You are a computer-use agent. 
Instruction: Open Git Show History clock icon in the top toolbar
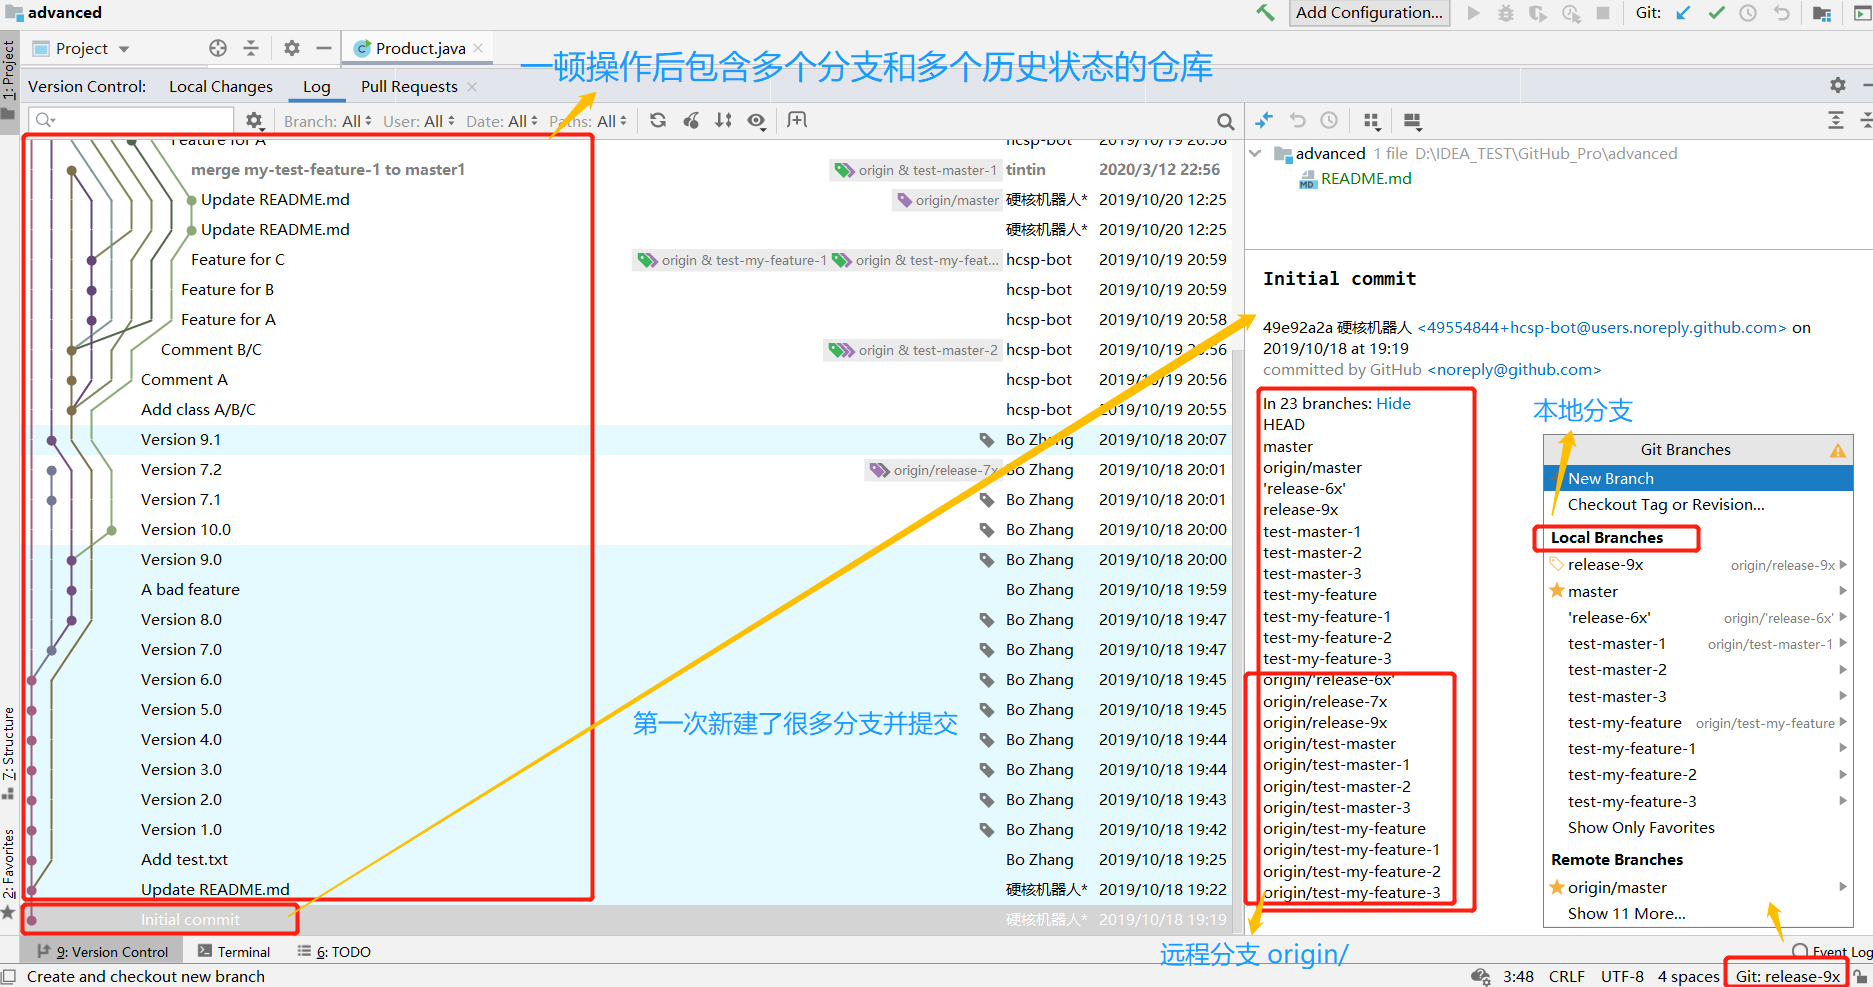pyautogui.click(x=1748, y=13)
